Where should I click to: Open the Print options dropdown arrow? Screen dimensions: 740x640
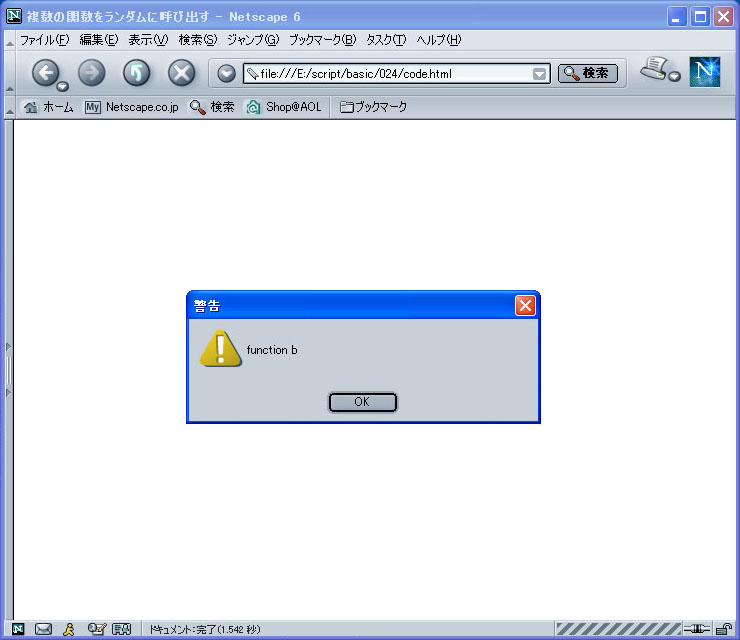point(675,76)
